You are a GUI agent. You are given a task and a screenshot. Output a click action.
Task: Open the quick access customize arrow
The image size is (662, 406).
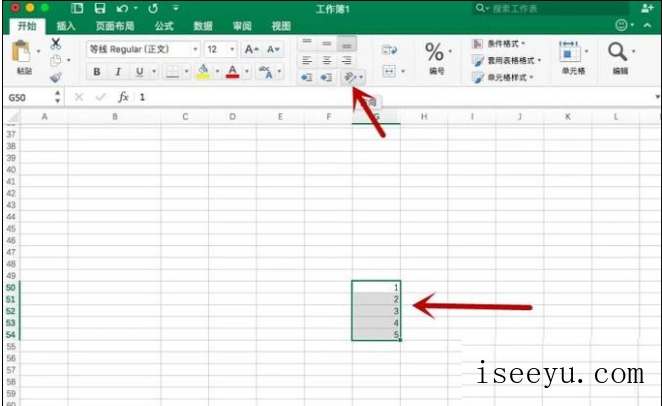coord(176,8)
